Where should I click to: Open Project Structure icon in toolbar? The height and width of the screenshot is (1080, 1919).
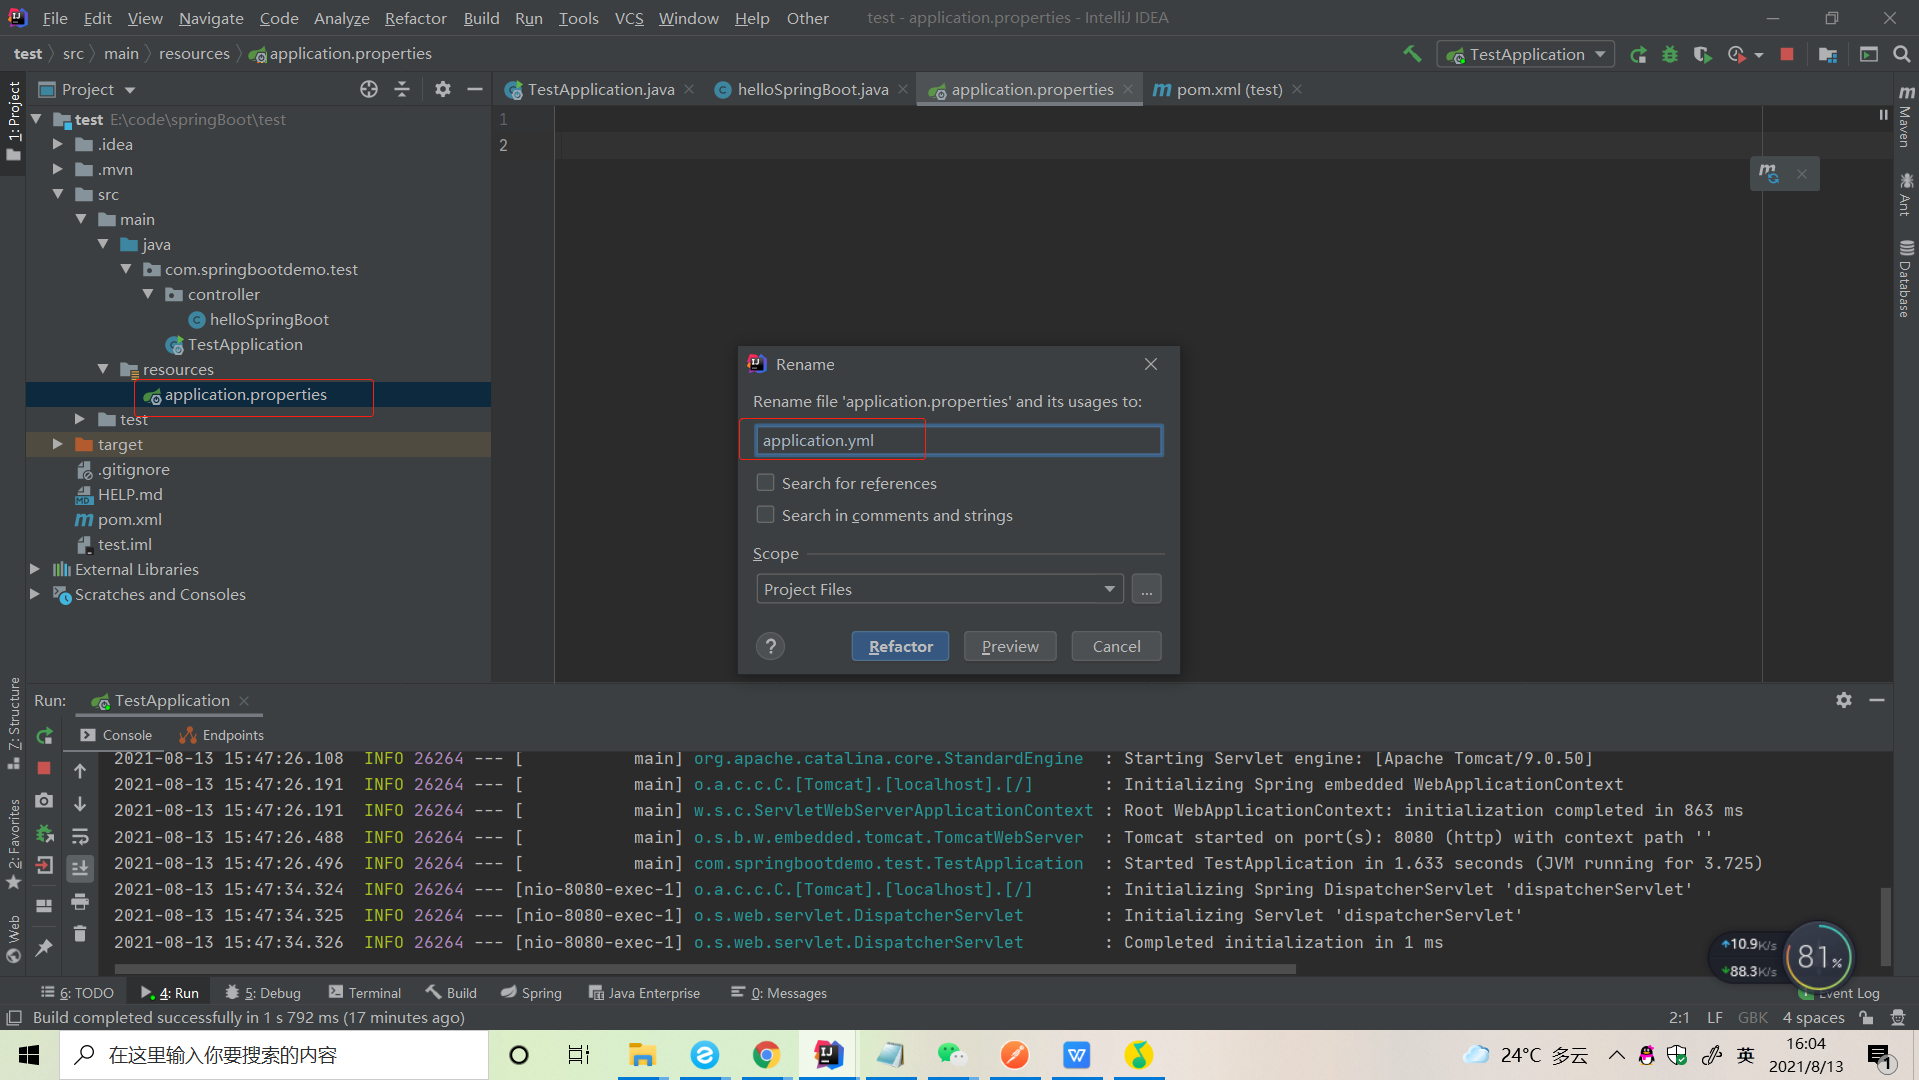tap(1828, 54)
